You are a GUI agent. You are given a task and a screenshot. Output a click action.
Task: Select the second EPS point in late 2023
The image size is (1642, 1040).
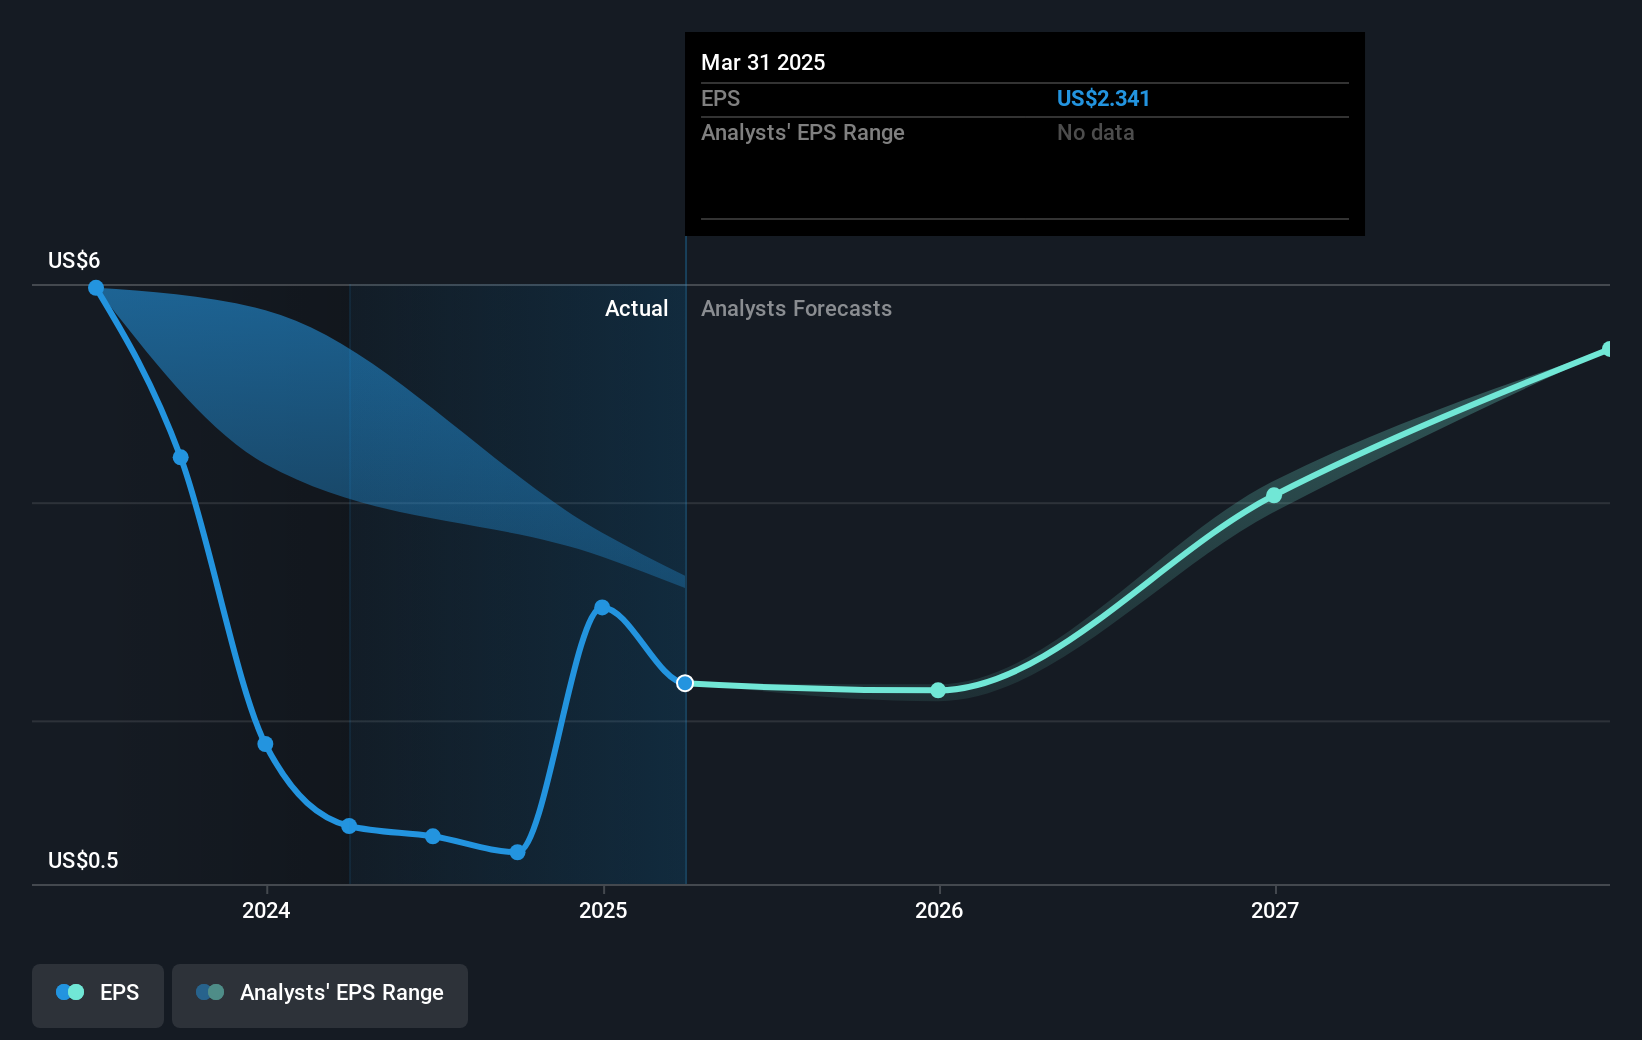click(x=181, y=457)
